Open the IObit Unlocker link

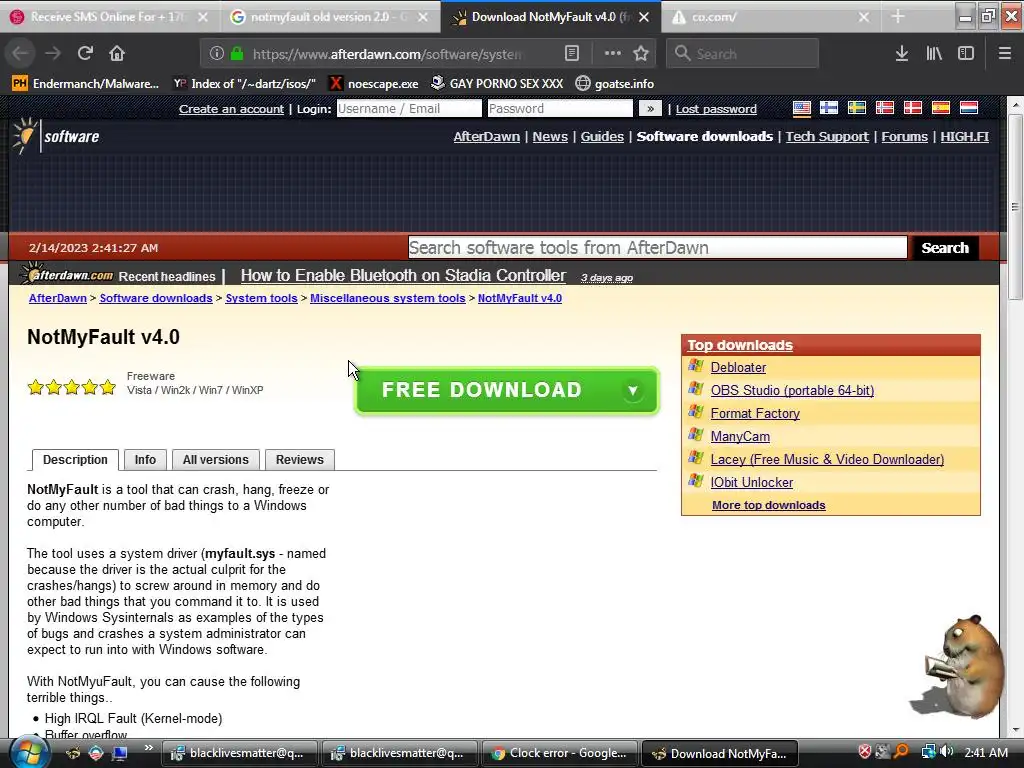coord(752,483)
